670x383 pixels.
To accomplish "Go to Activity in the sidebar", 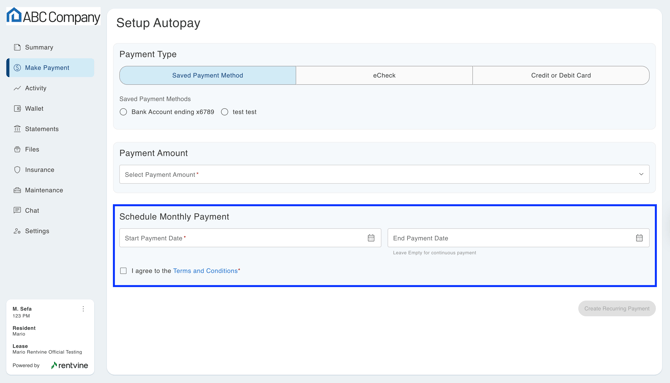I will coord(50,88).
